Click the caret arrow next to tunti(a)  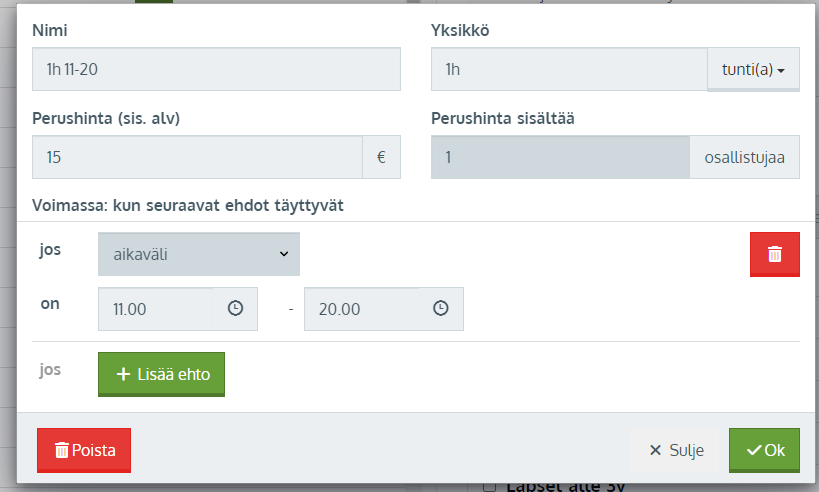[781, 71]
